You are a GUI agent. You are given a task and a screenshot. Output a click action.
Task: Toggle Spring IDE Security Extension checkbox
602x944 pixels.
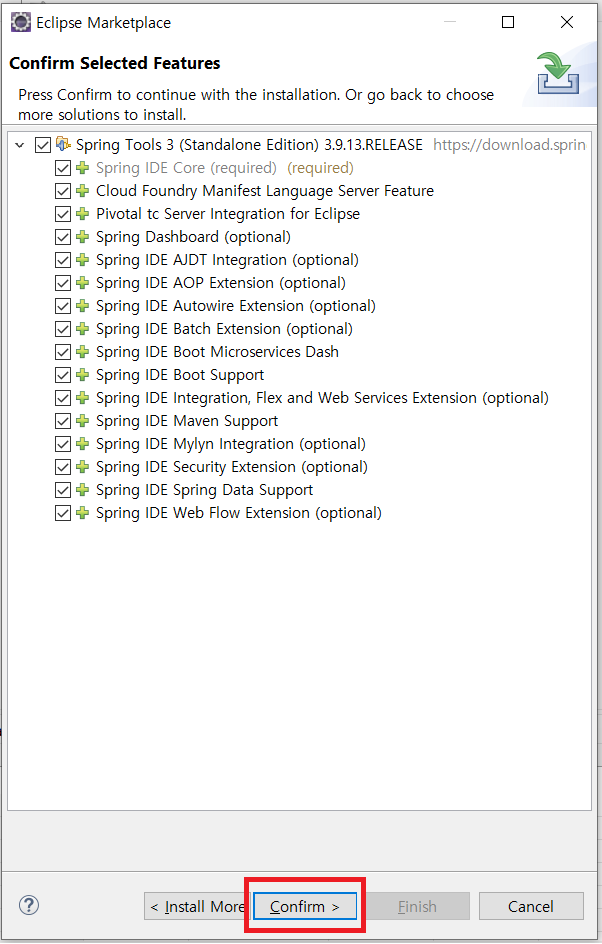[63, 467]
